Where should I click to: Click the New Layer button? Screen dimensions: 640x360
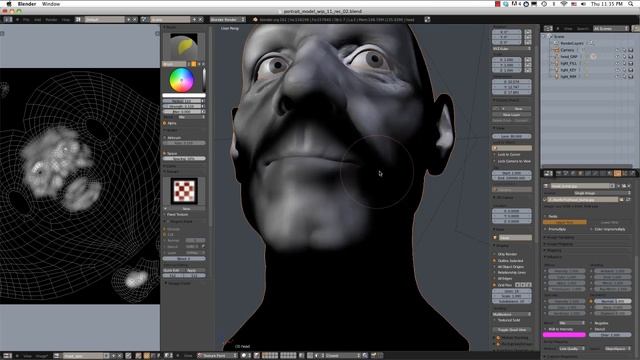(x=512, y=115)
